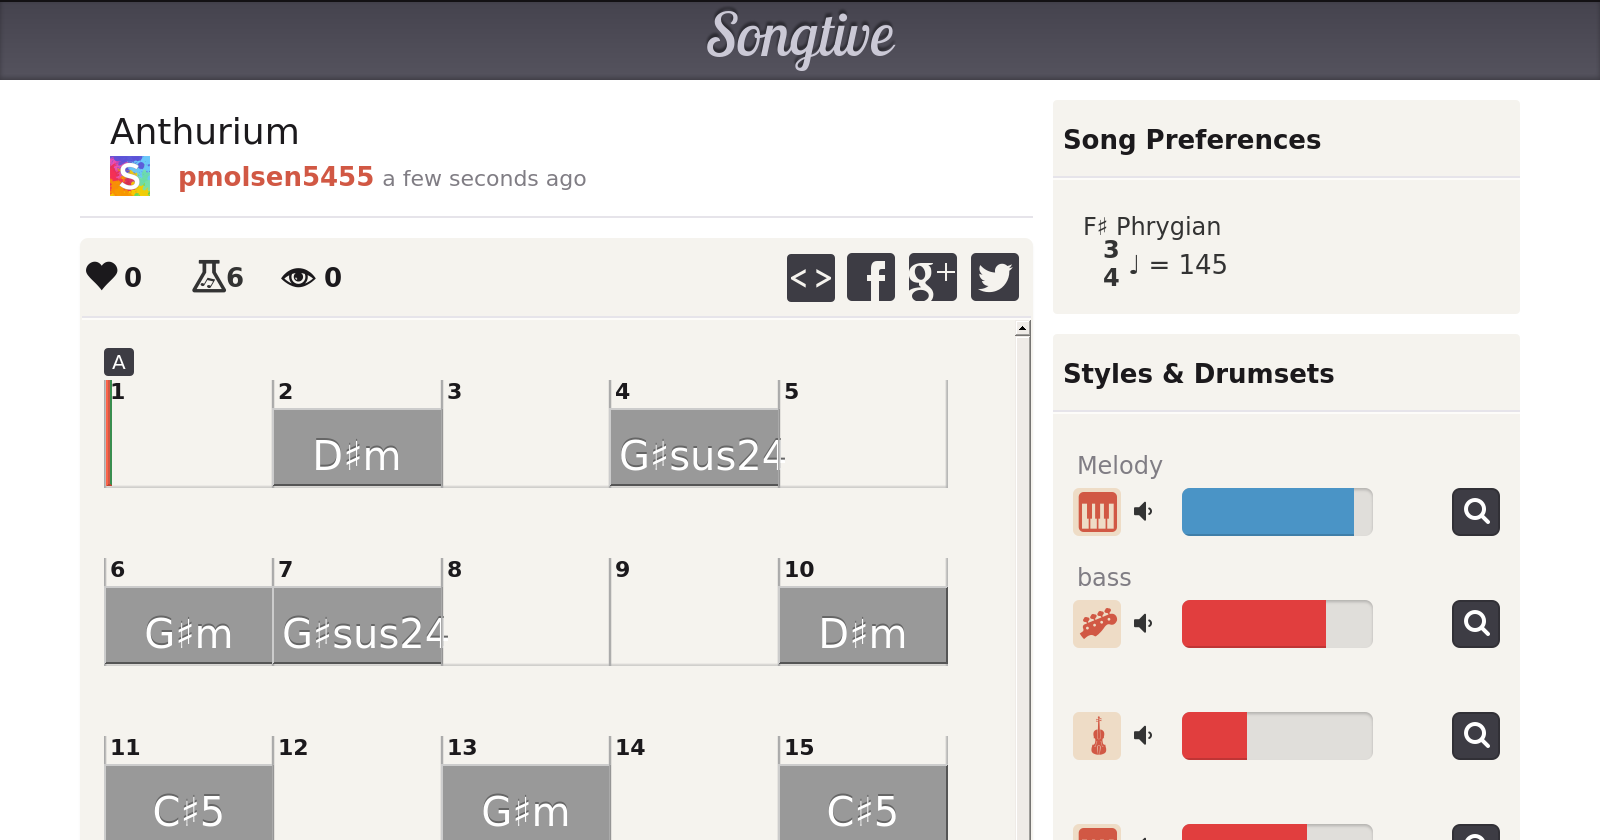Open bass style search
Viewport: 1600px width, 840px height.
1475,624
